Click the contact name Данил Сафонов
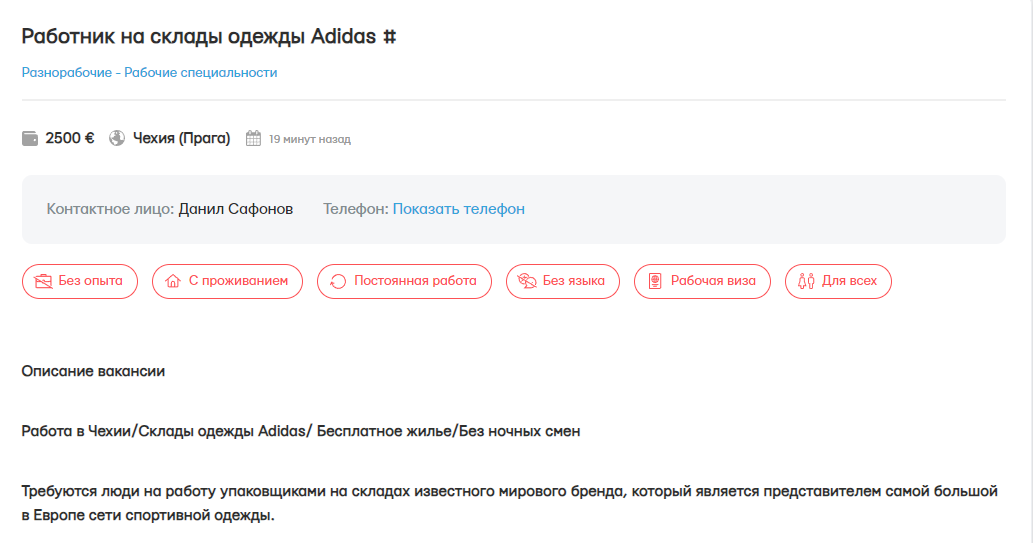The height and width of the screenshot is (543, 1033). [x=236, y=209]
